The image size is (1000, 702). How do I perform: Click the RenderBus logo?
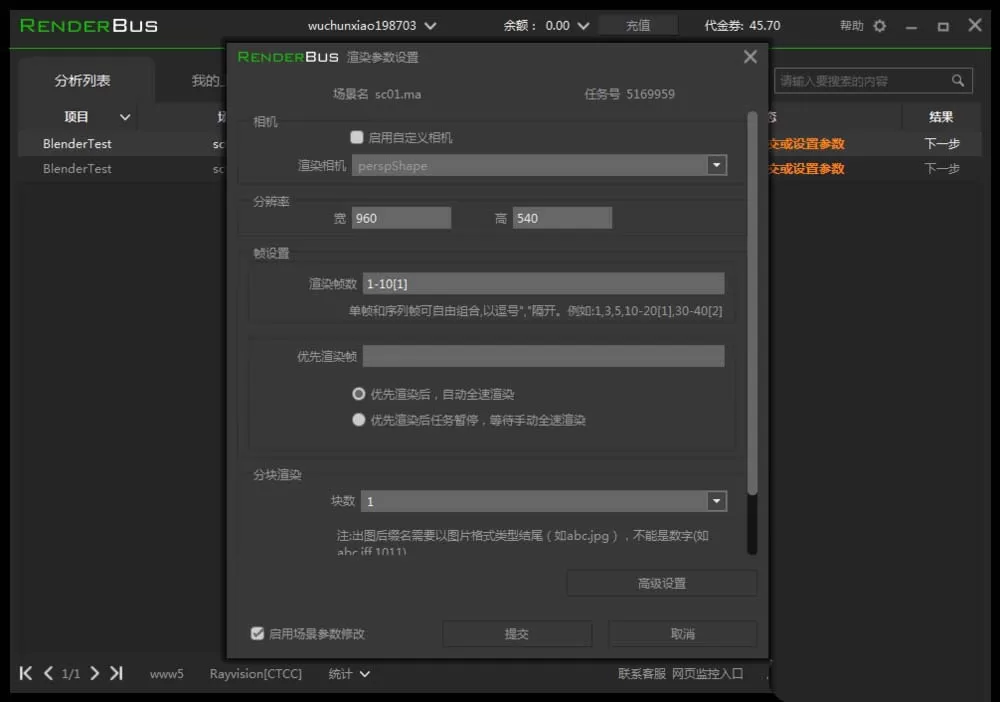89,26
